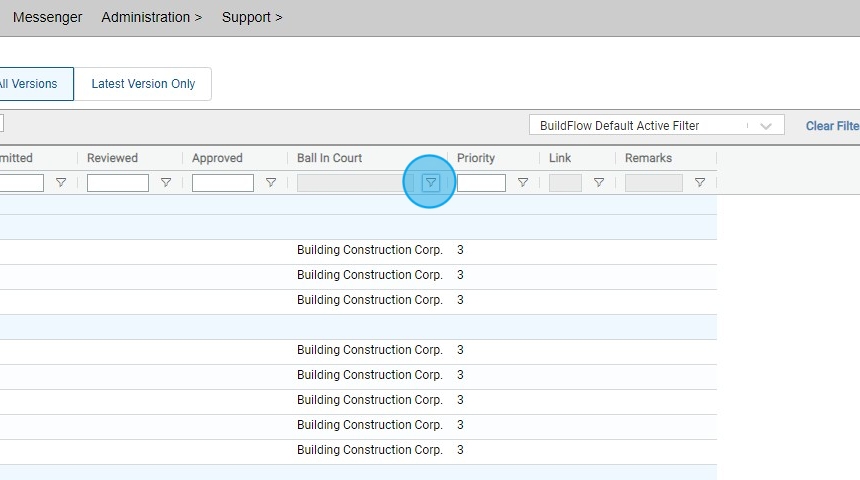
Task: Click the Priority filter text field
Action: coord(481,183)
